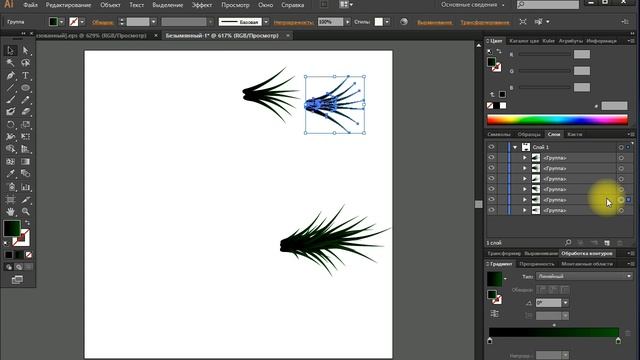Image resolution: width=640 pixels, height=360 pixels.
Task: Click the R channel slider track
Action: (544, 54)
